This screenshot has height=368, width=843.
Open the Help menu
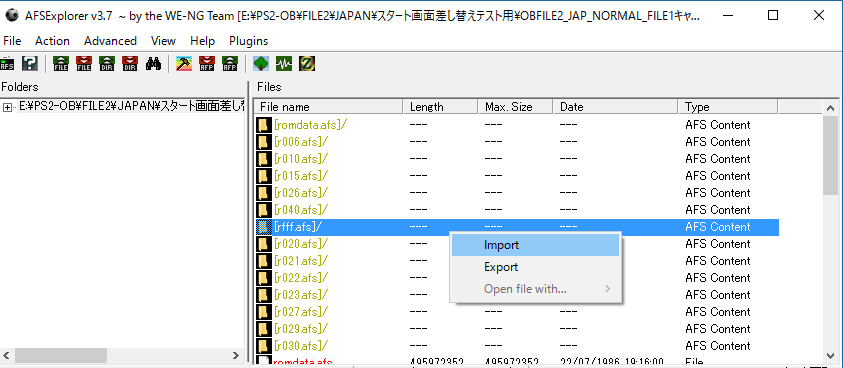(x=202, y=41)
